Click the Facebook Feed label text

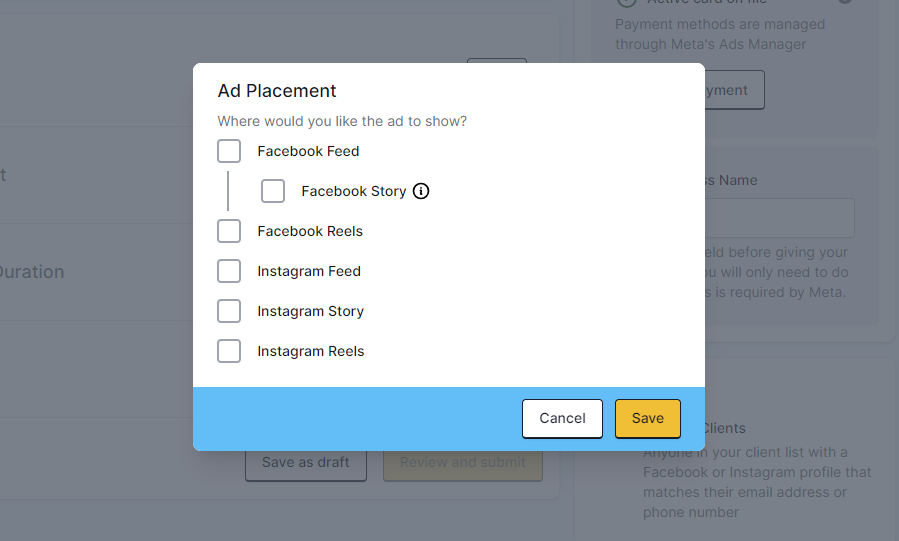click(308, 151)
